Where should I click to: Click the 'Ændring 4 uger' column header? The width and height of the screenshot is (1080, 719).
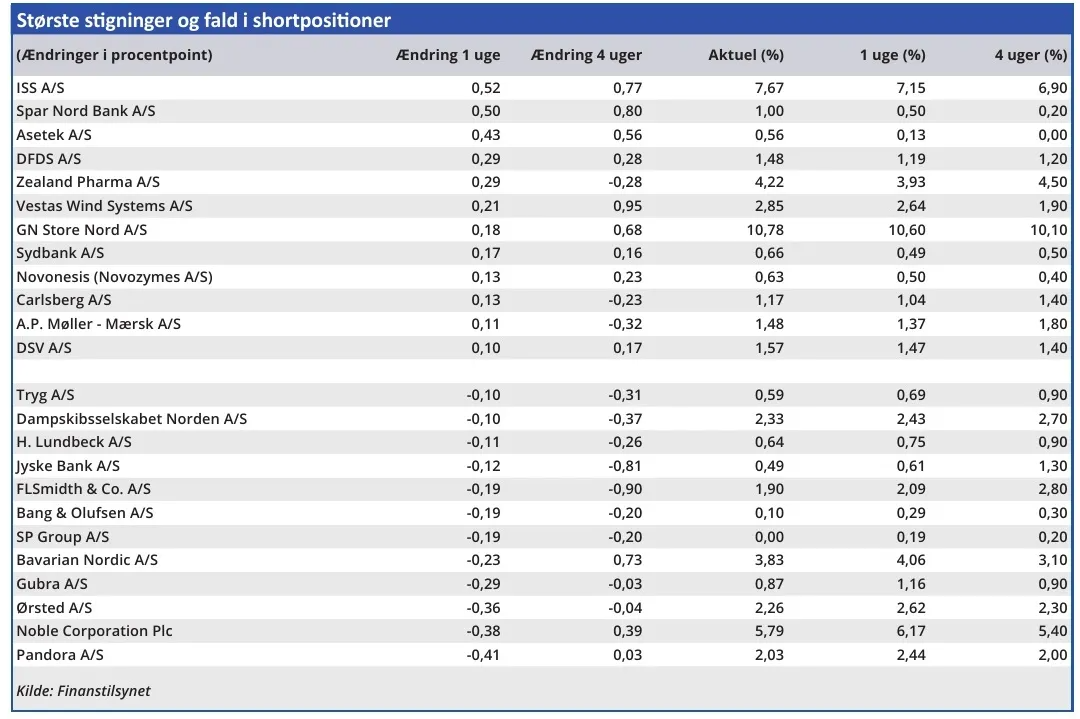587,55
